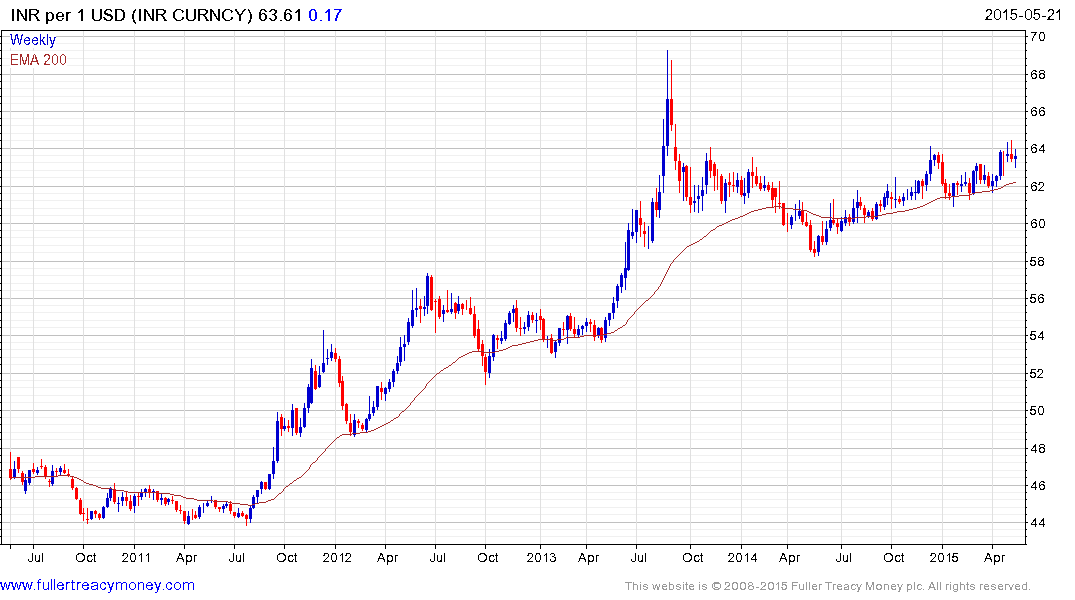
Task: Select the price change value 0.17
Action: pyautogui.click(x=325, y=15)
